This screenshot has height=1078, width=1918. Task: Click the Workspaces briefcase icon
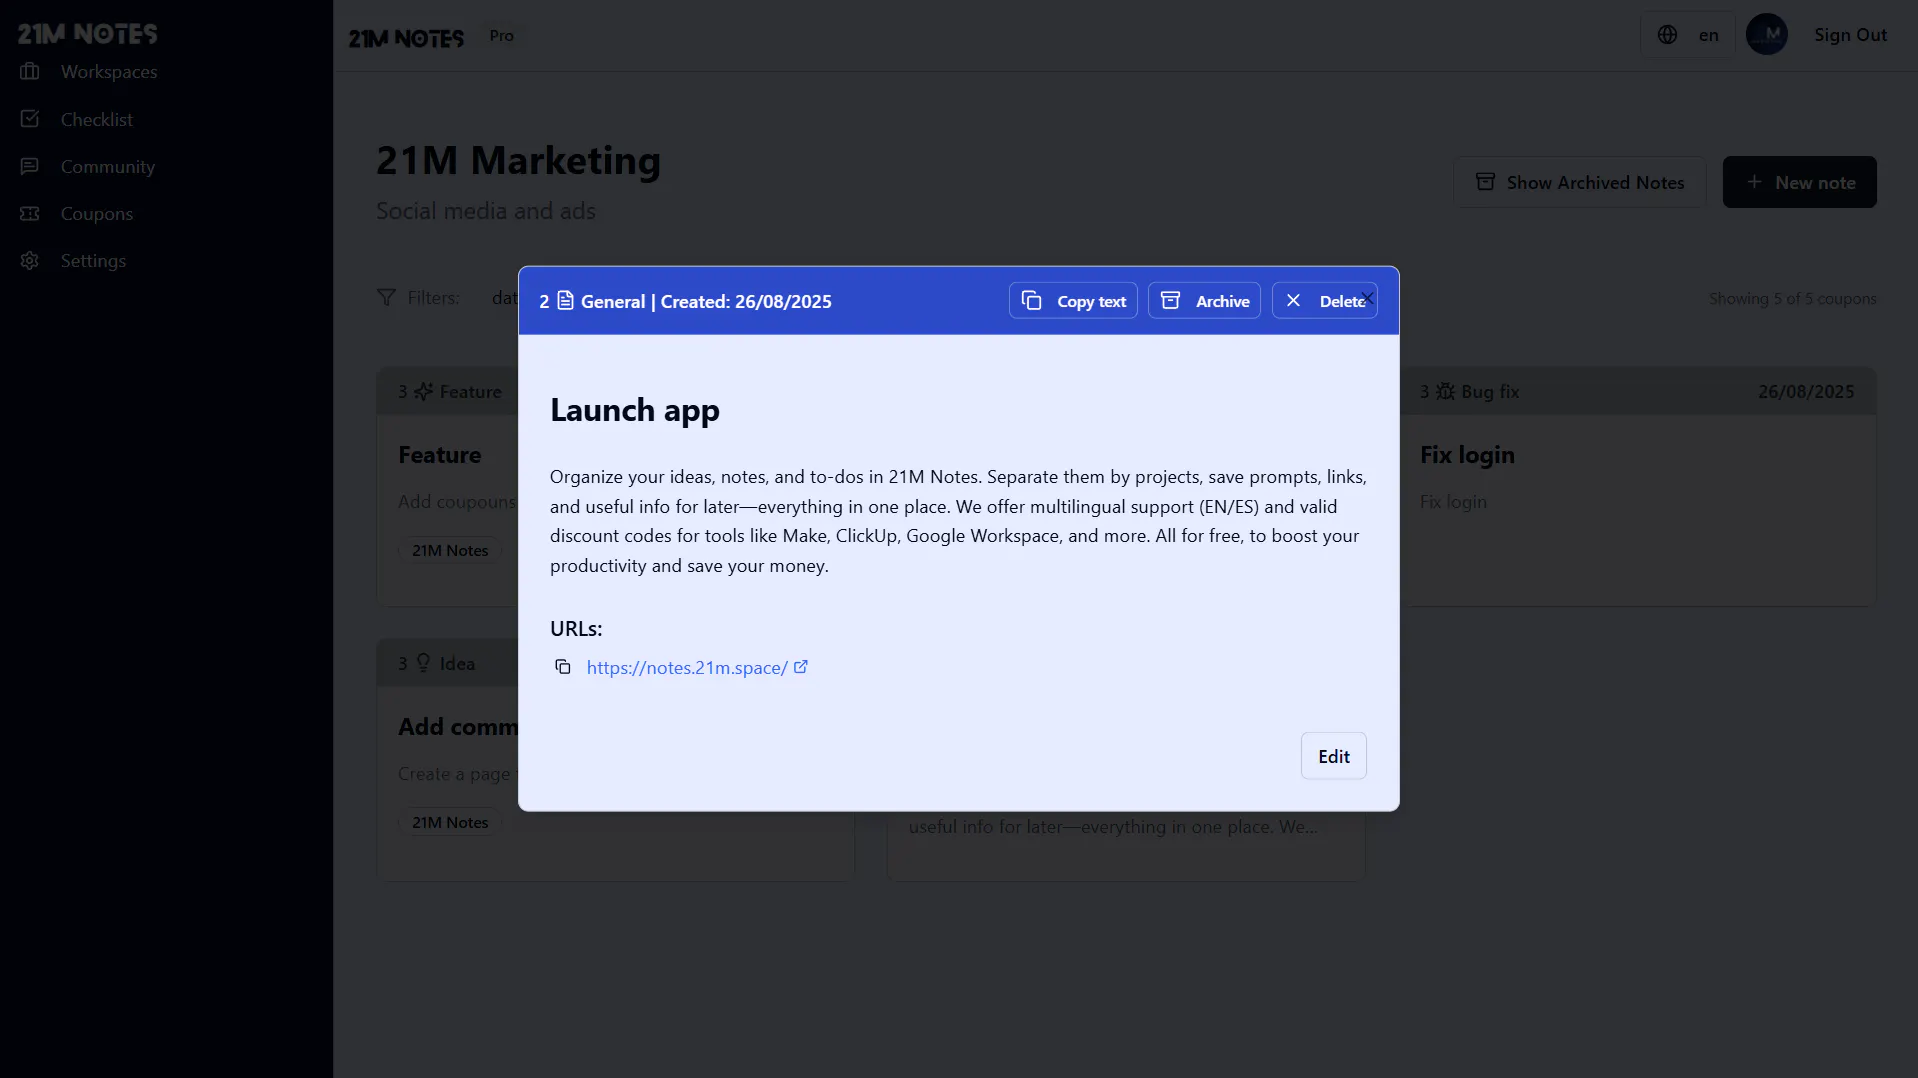30,71
